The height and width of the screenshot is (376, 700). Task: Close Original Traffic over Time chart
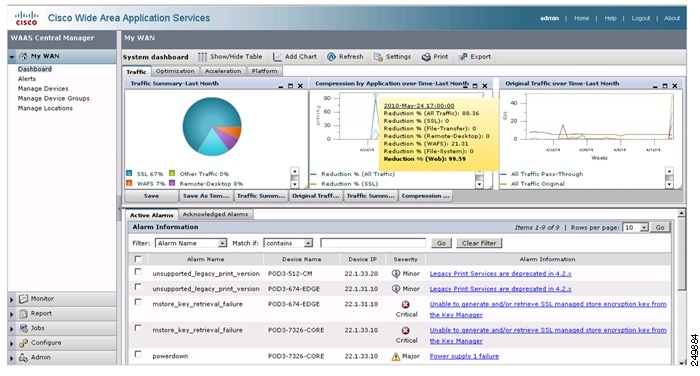[675, 86]
